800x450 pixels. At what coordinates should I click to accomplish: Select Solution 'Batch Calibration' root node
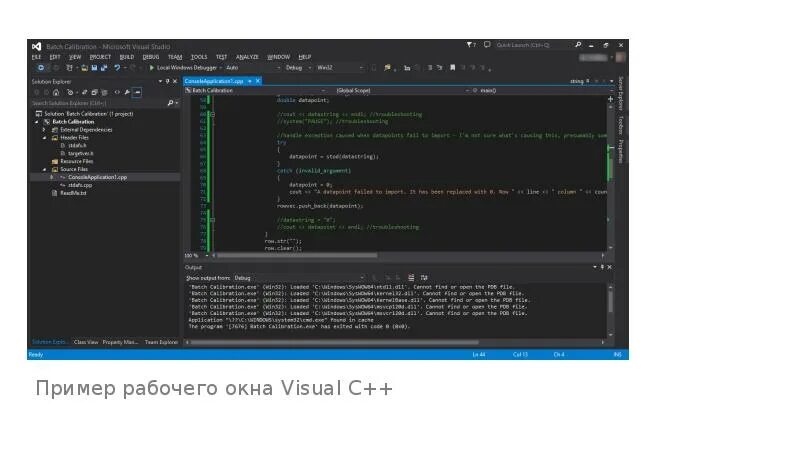(88, 114)
